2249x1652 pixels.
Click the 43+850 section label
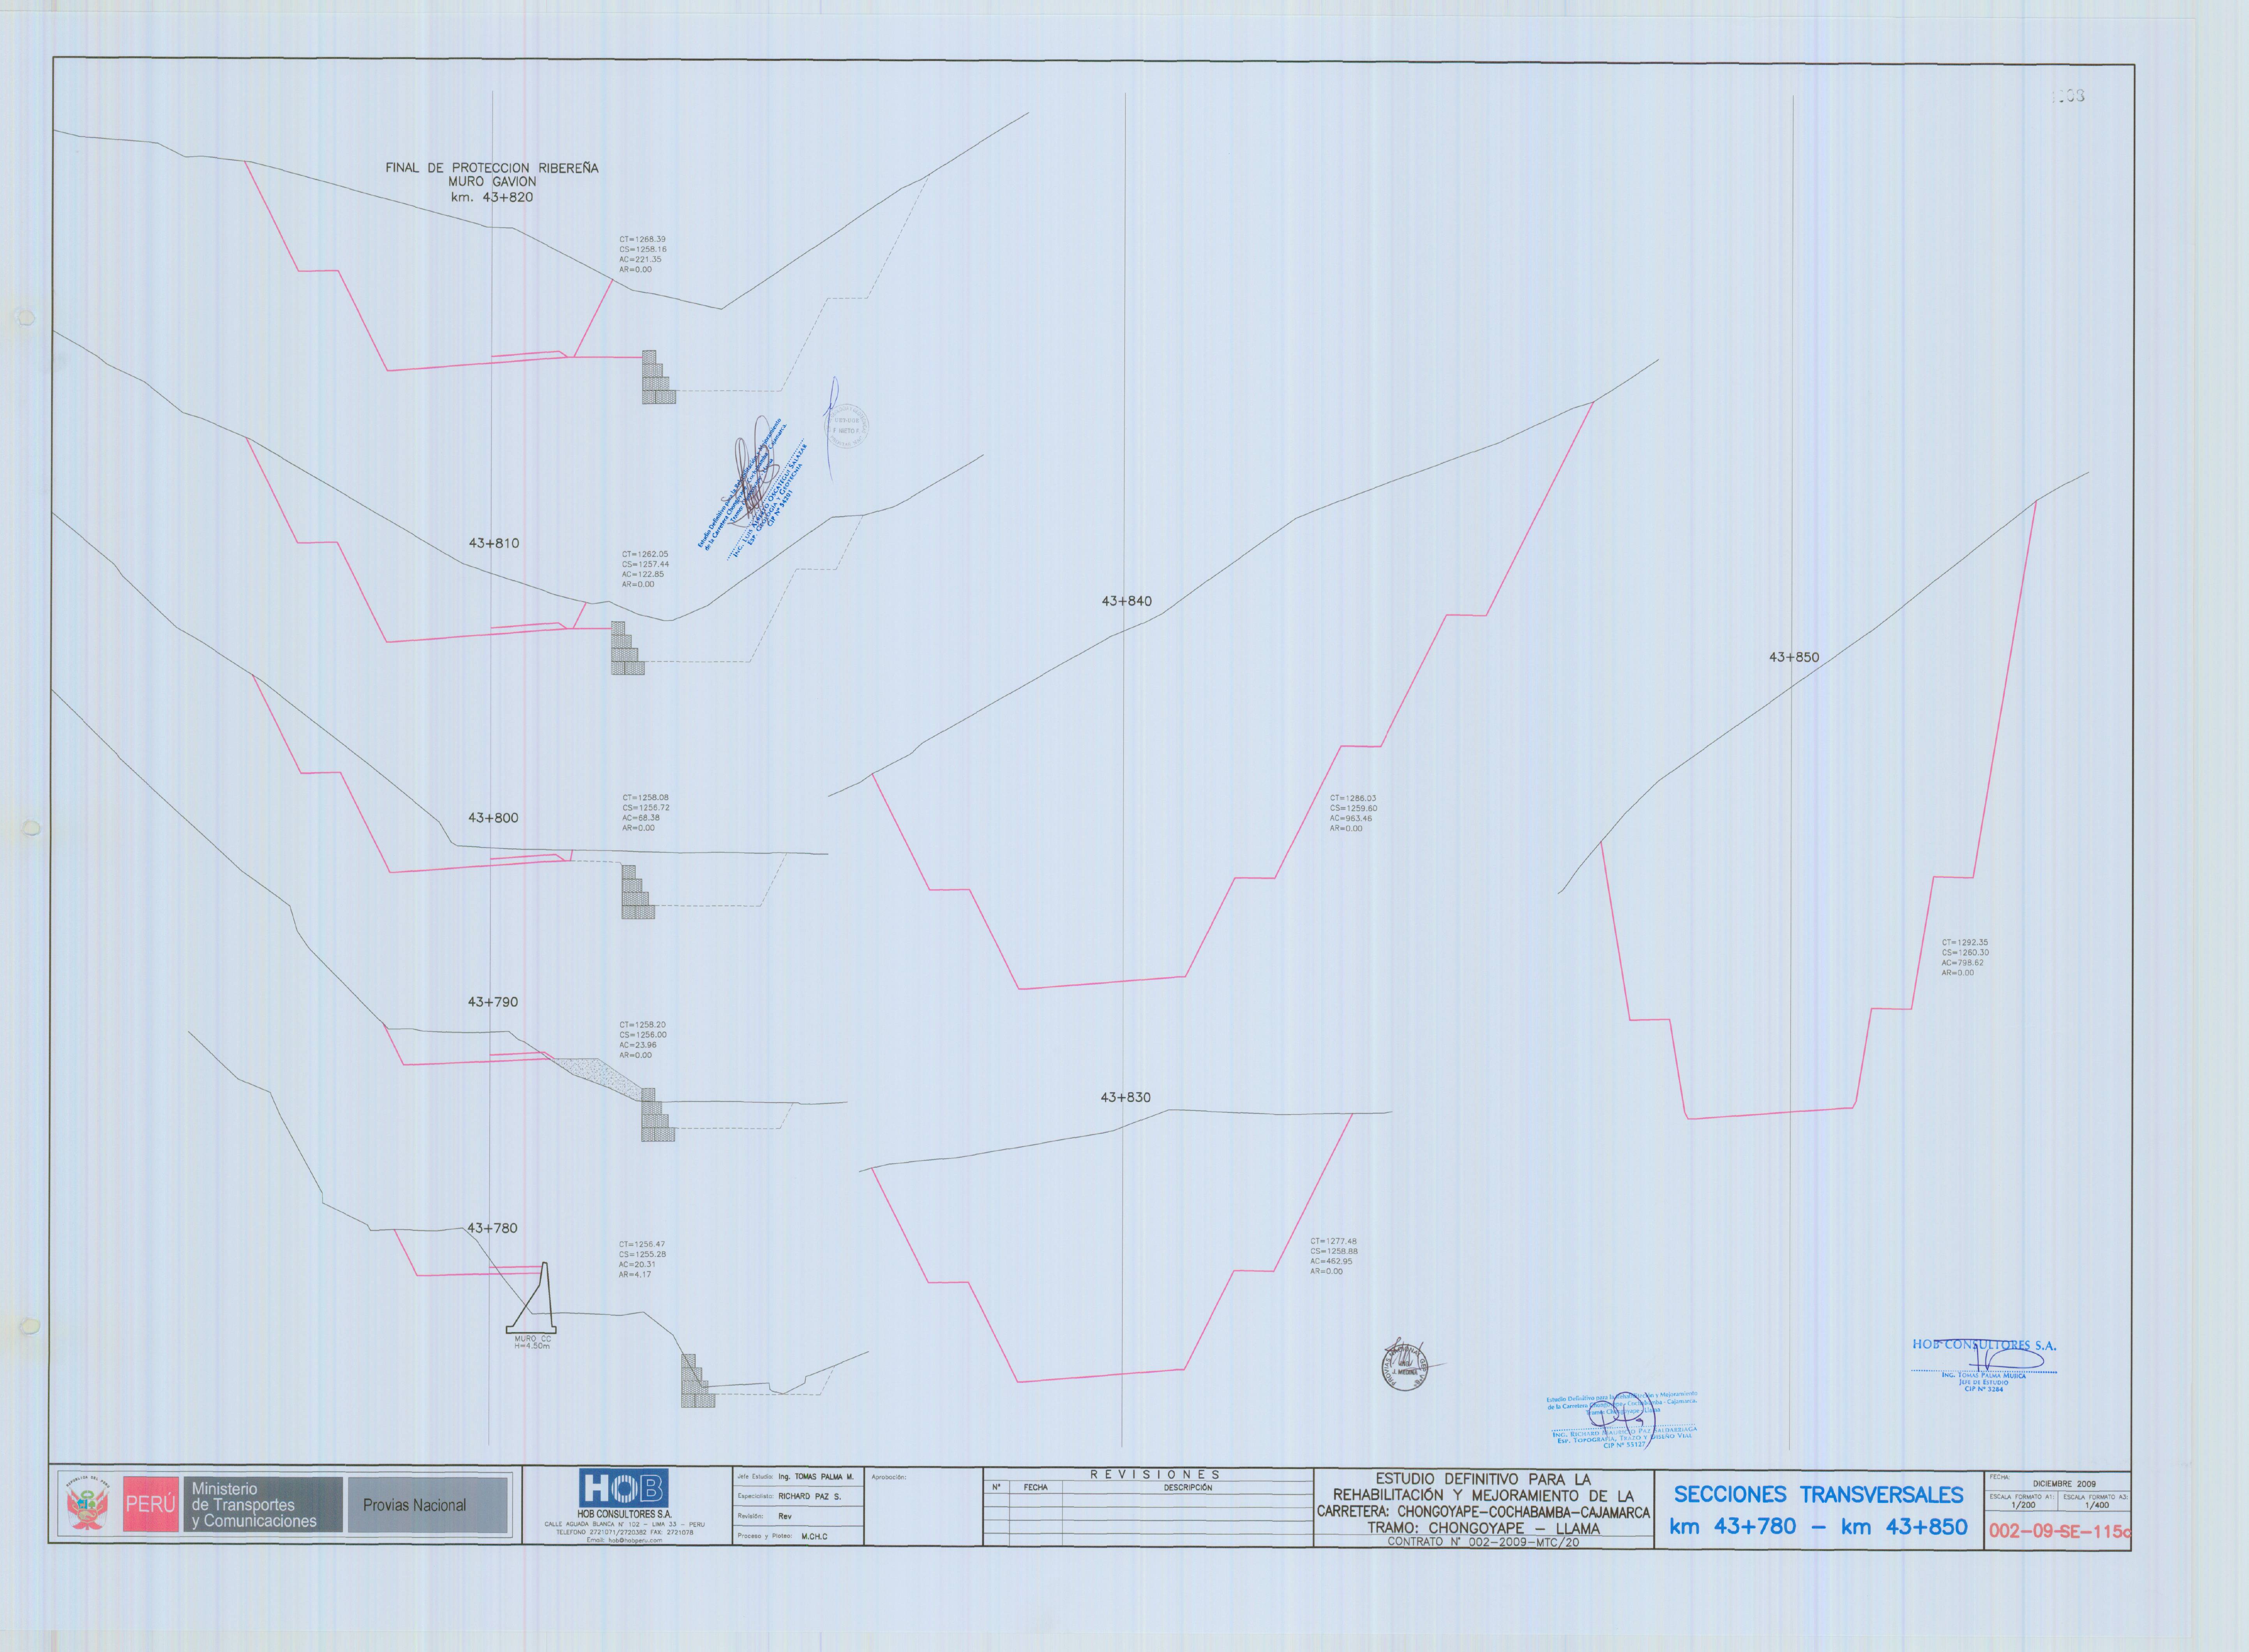tap(1794, 657)
